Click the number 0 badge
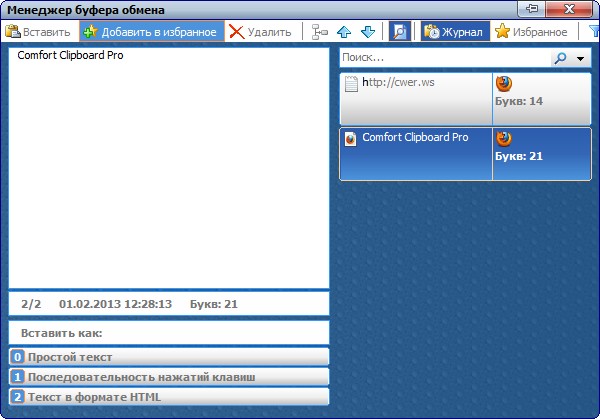Screen dimensions: 600x419 pyautogui.click(x=17, y=357)
